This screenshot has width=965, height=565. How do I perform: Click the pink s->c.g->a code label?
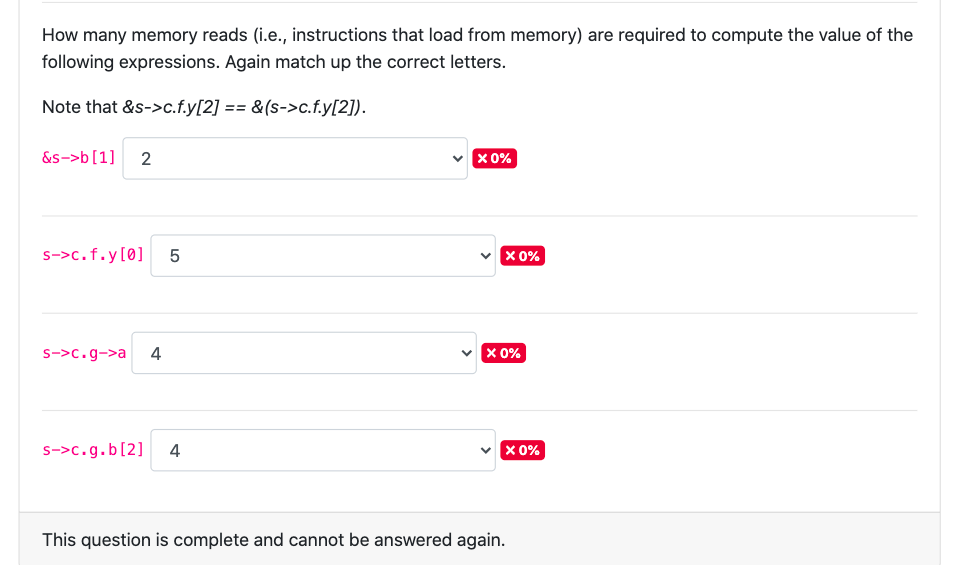click(84, 353)
